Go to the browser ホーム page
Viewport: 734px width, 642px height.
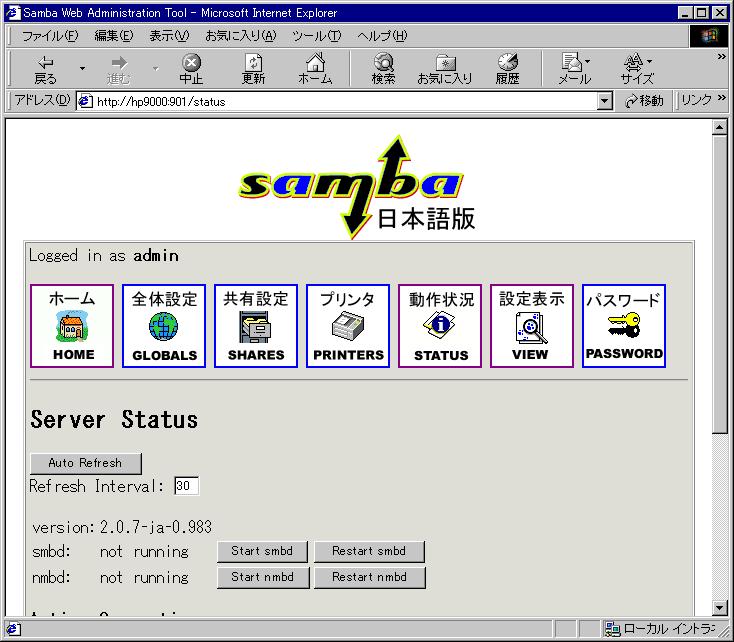tap(316, 69)
